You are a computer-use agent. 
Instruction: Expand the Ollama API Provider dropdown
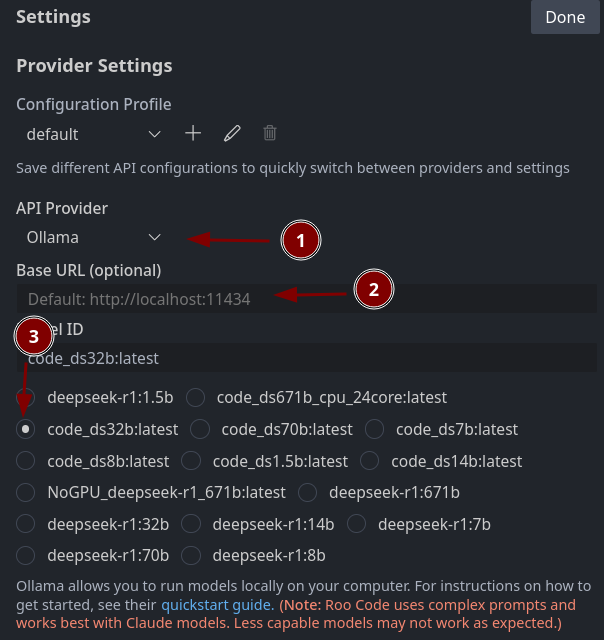[93, 238]
